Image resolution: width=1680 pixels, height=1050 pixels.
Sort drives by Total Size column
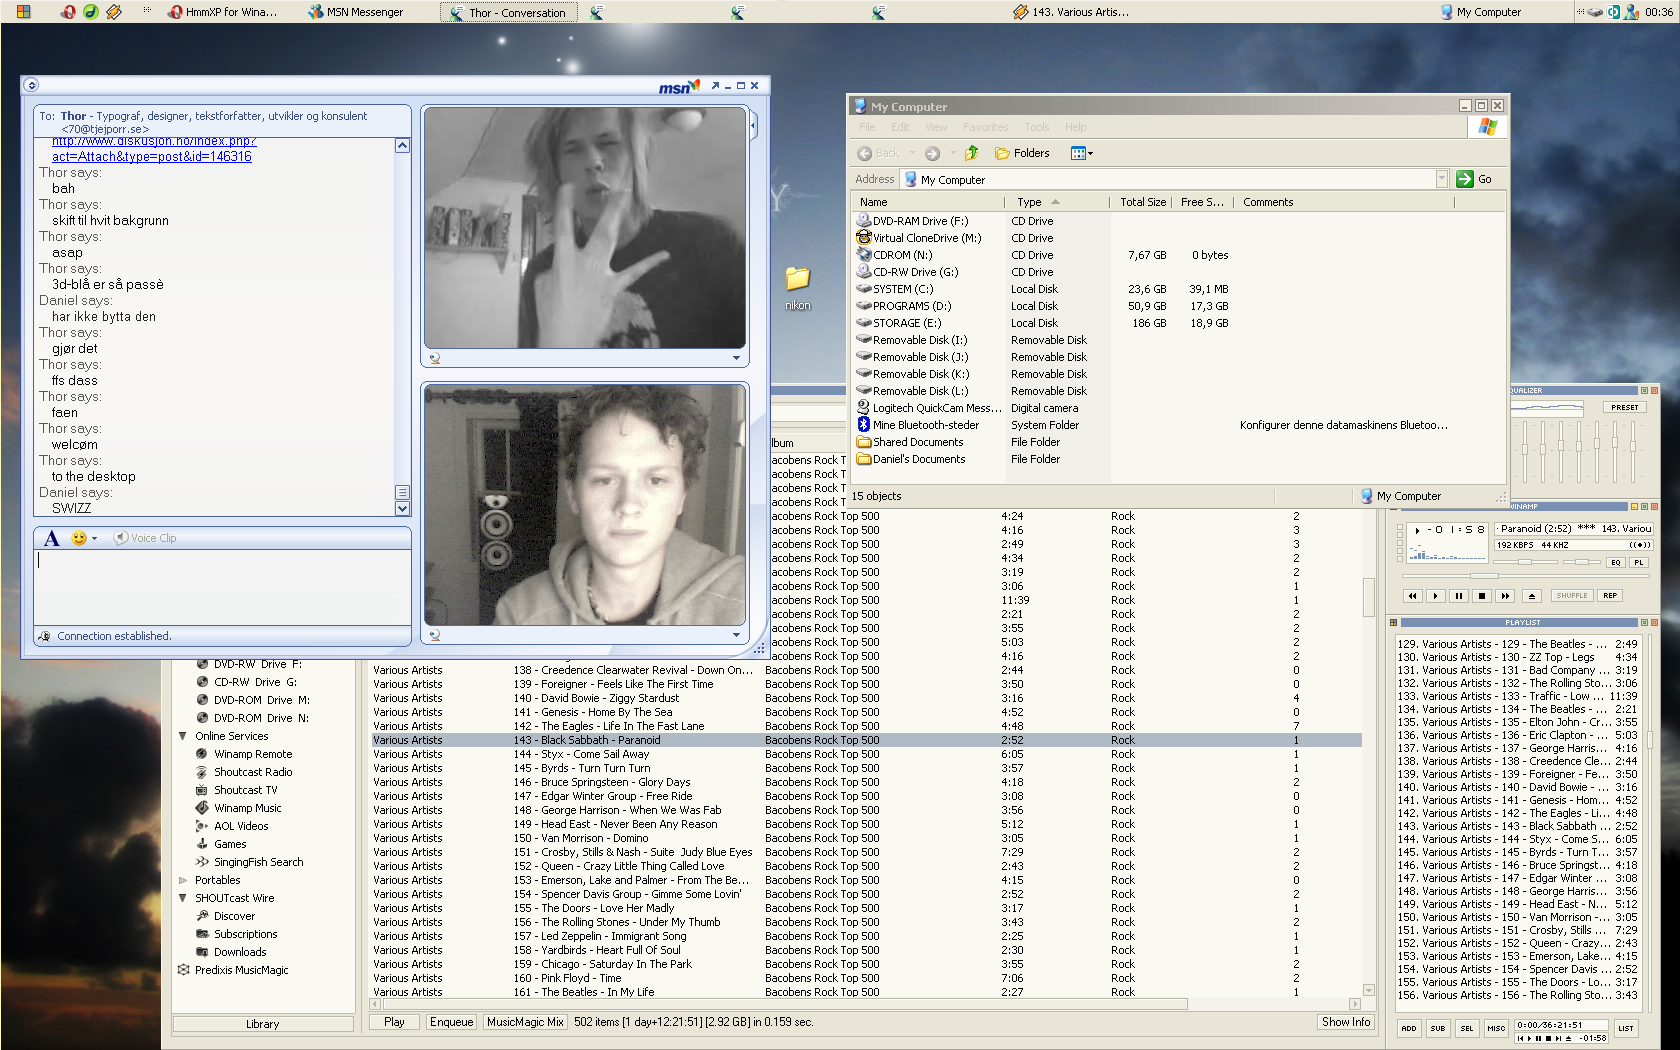coord(1142,202)
